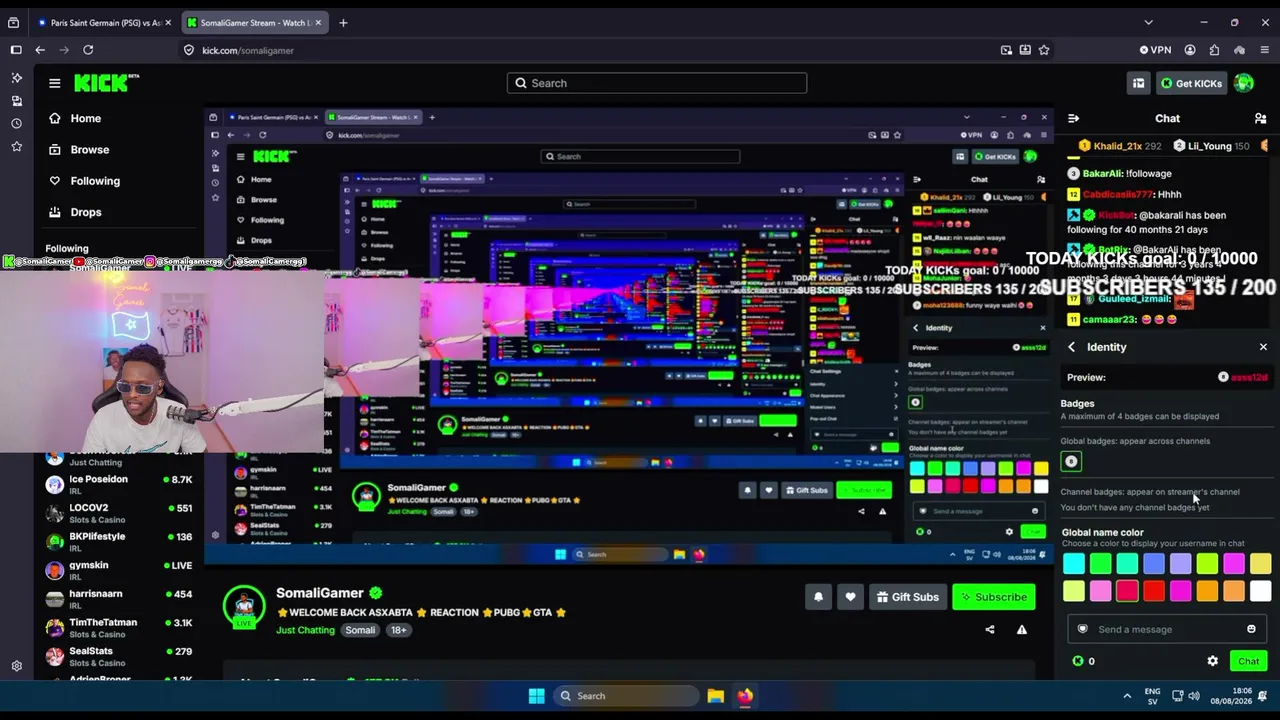Open the Just Chatting category link

[305, 630]
